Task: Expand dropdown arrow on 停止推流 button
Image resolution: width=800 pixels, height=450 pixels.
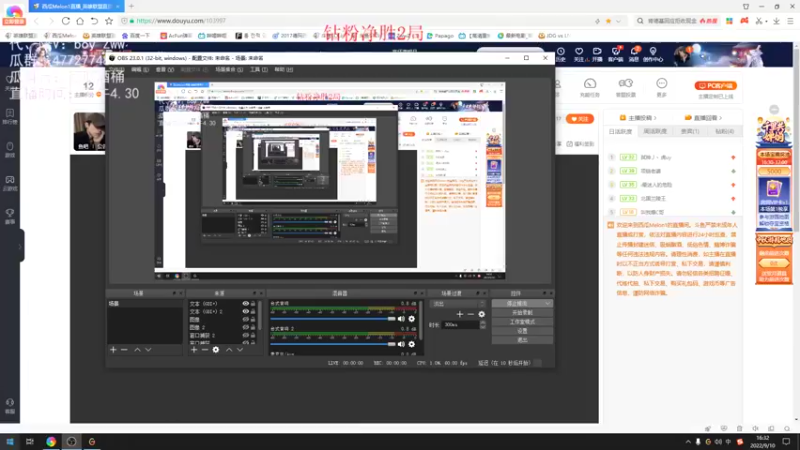Action: click(547, 304)
